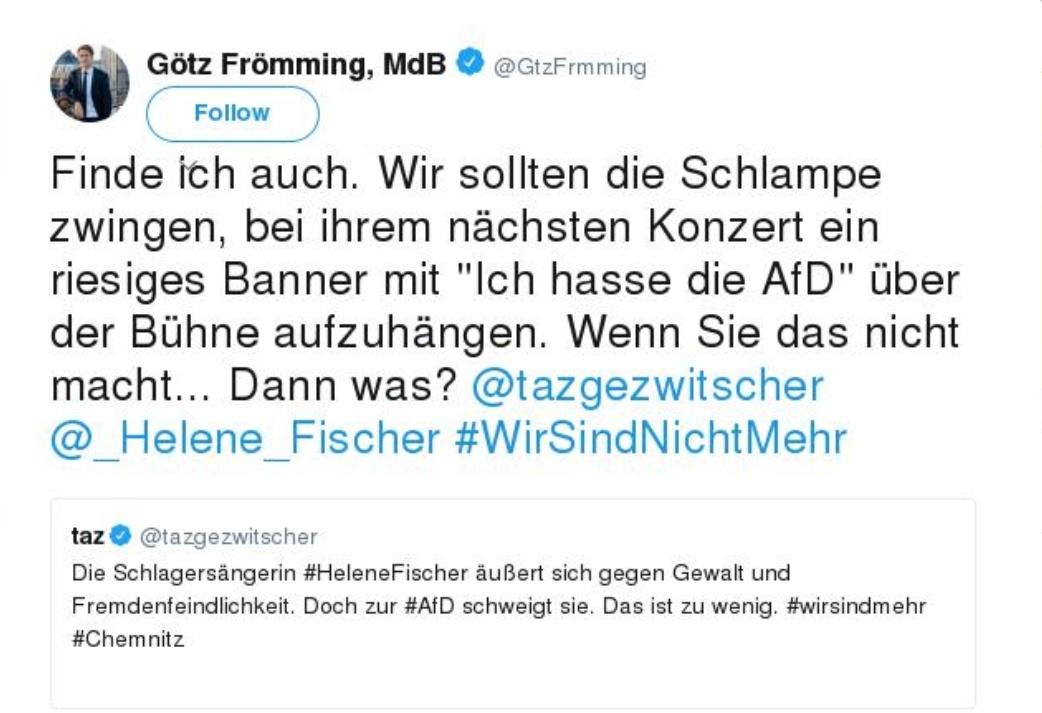Select the #WirSindNichtMehr hashtag
Image resolution: width=1042 pixels, height=713 pixels.
pyautogui.click(x=651, y=437)
